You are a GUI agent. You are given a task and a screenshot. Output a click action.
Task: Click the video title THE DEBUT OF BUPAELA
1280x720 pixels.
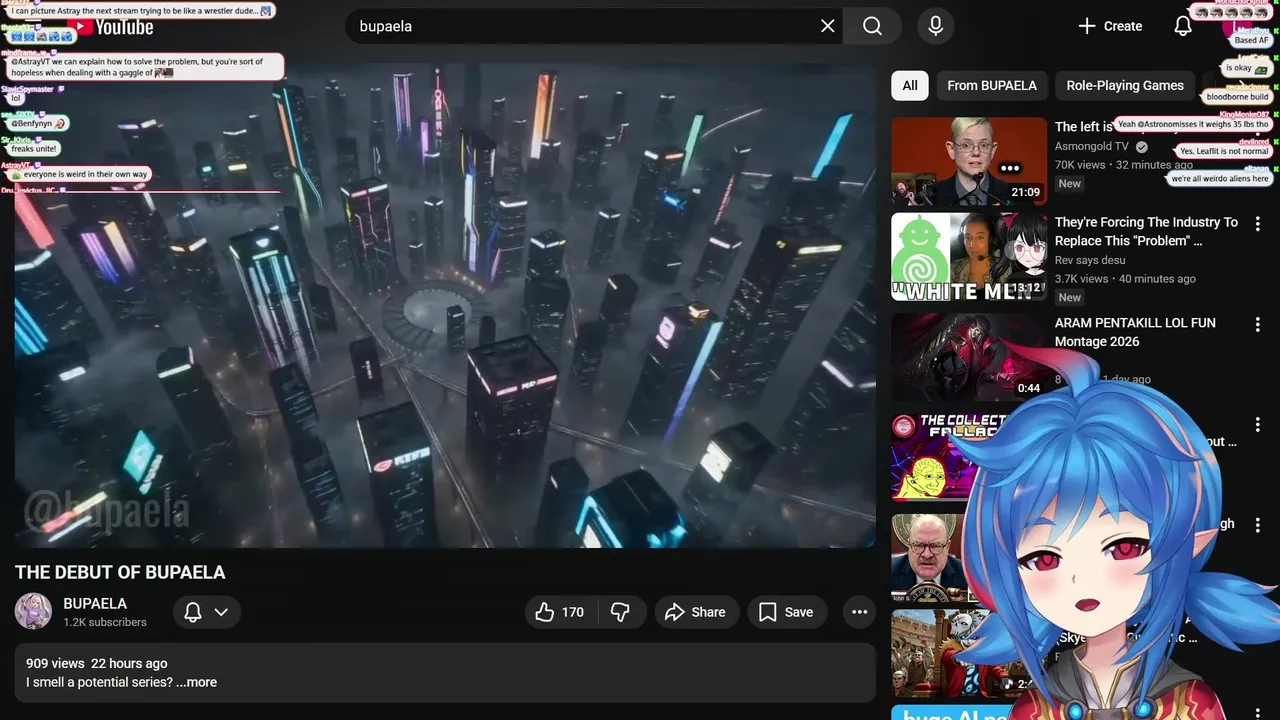point(120,572)
